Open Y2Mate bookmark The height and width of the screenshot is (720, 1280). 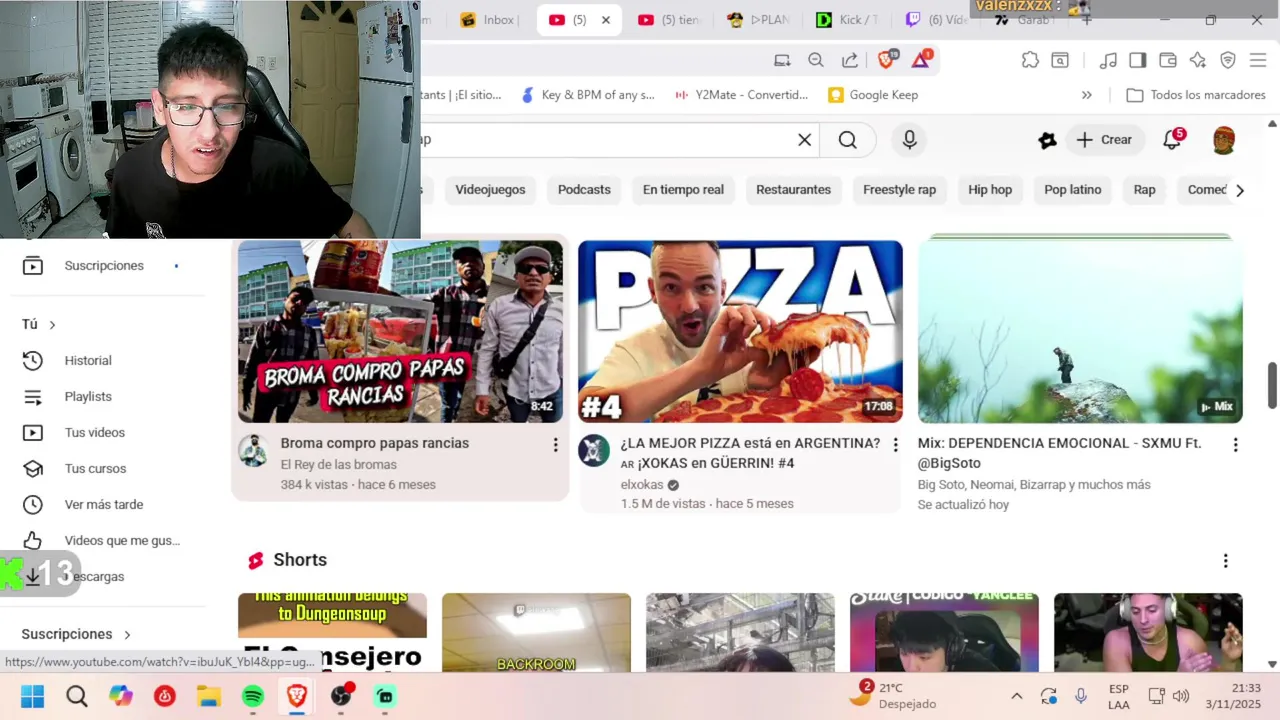(x=741, y=95)
